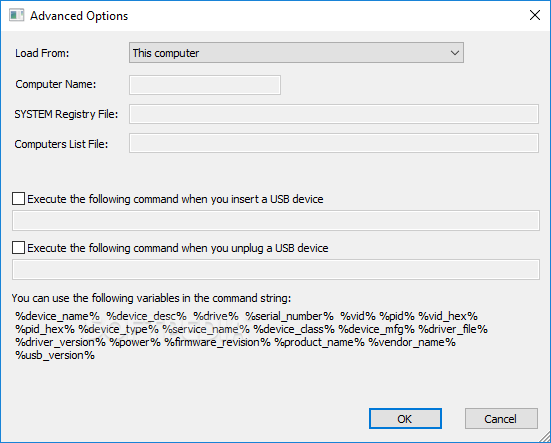551x443 pixels.
Task: Toggle the unplug USB device command checkbox
Action: pyautogui.click(x=18, y=248)
